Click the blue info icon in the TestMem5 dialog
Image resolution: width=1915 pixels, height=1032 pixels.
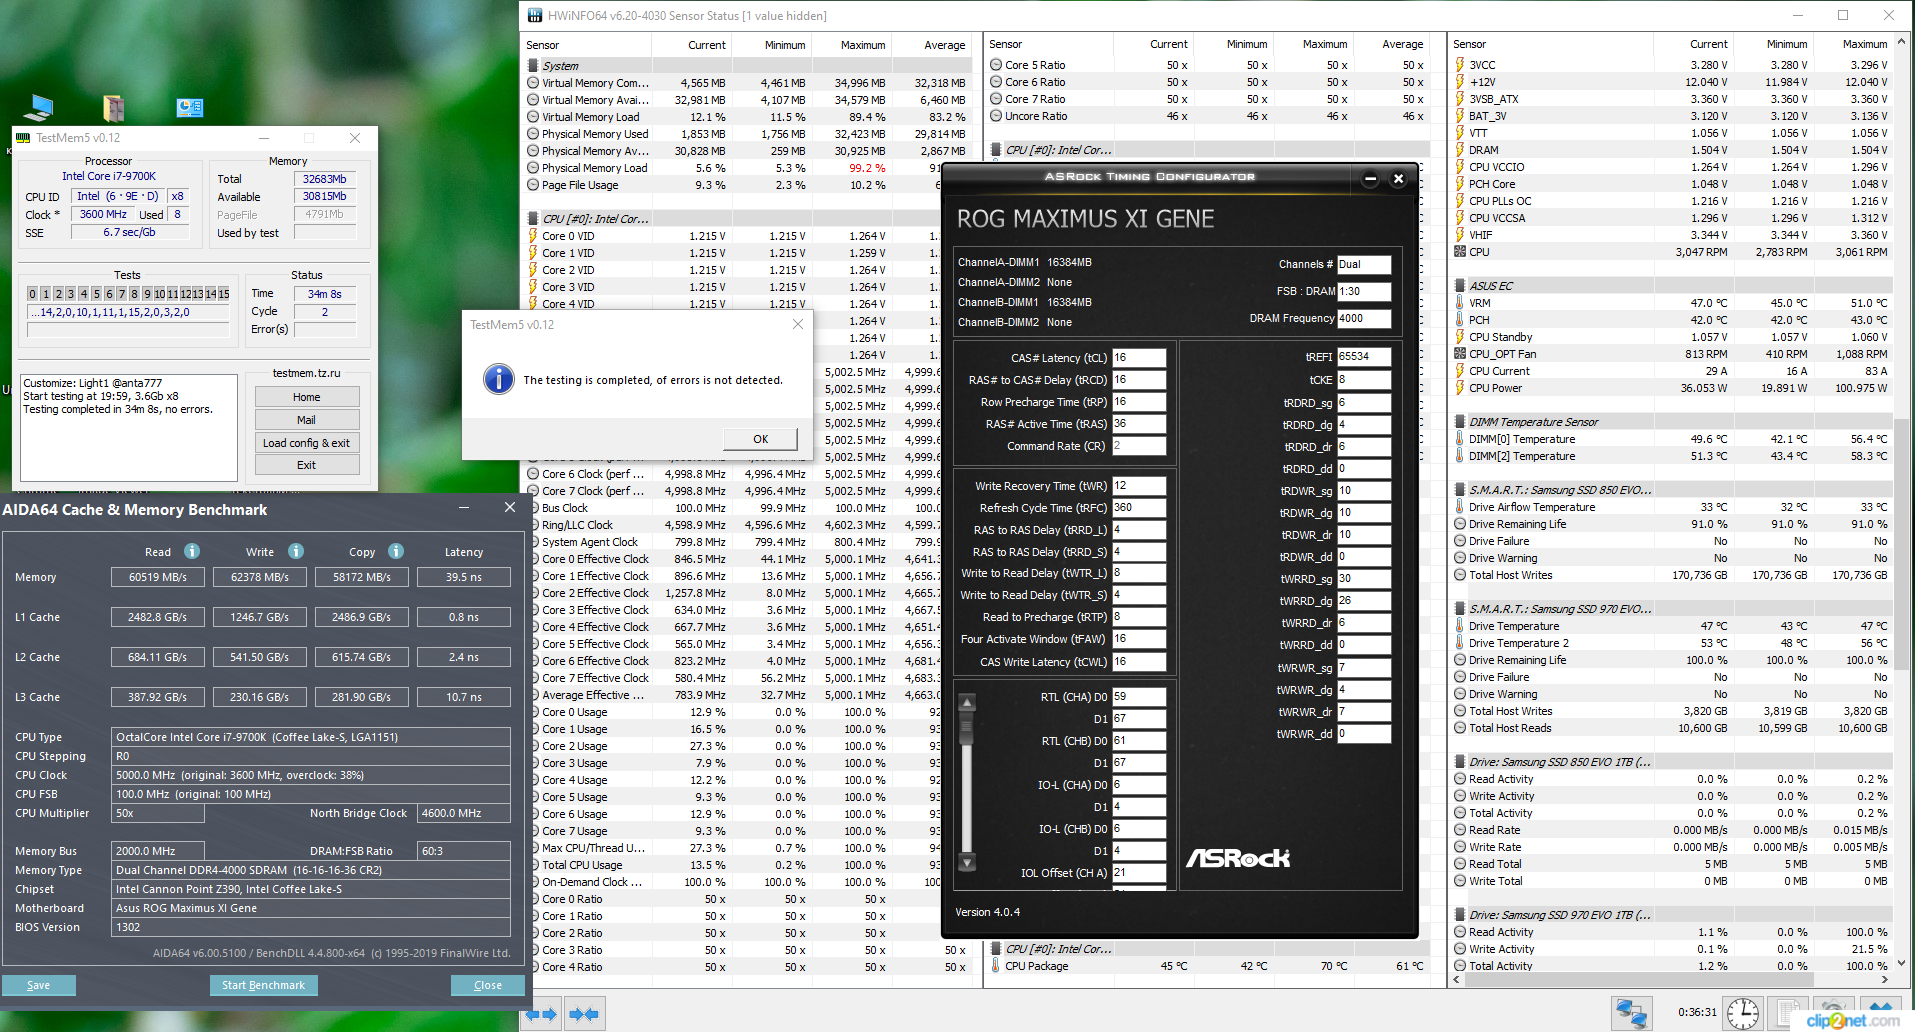pos(498,379)
